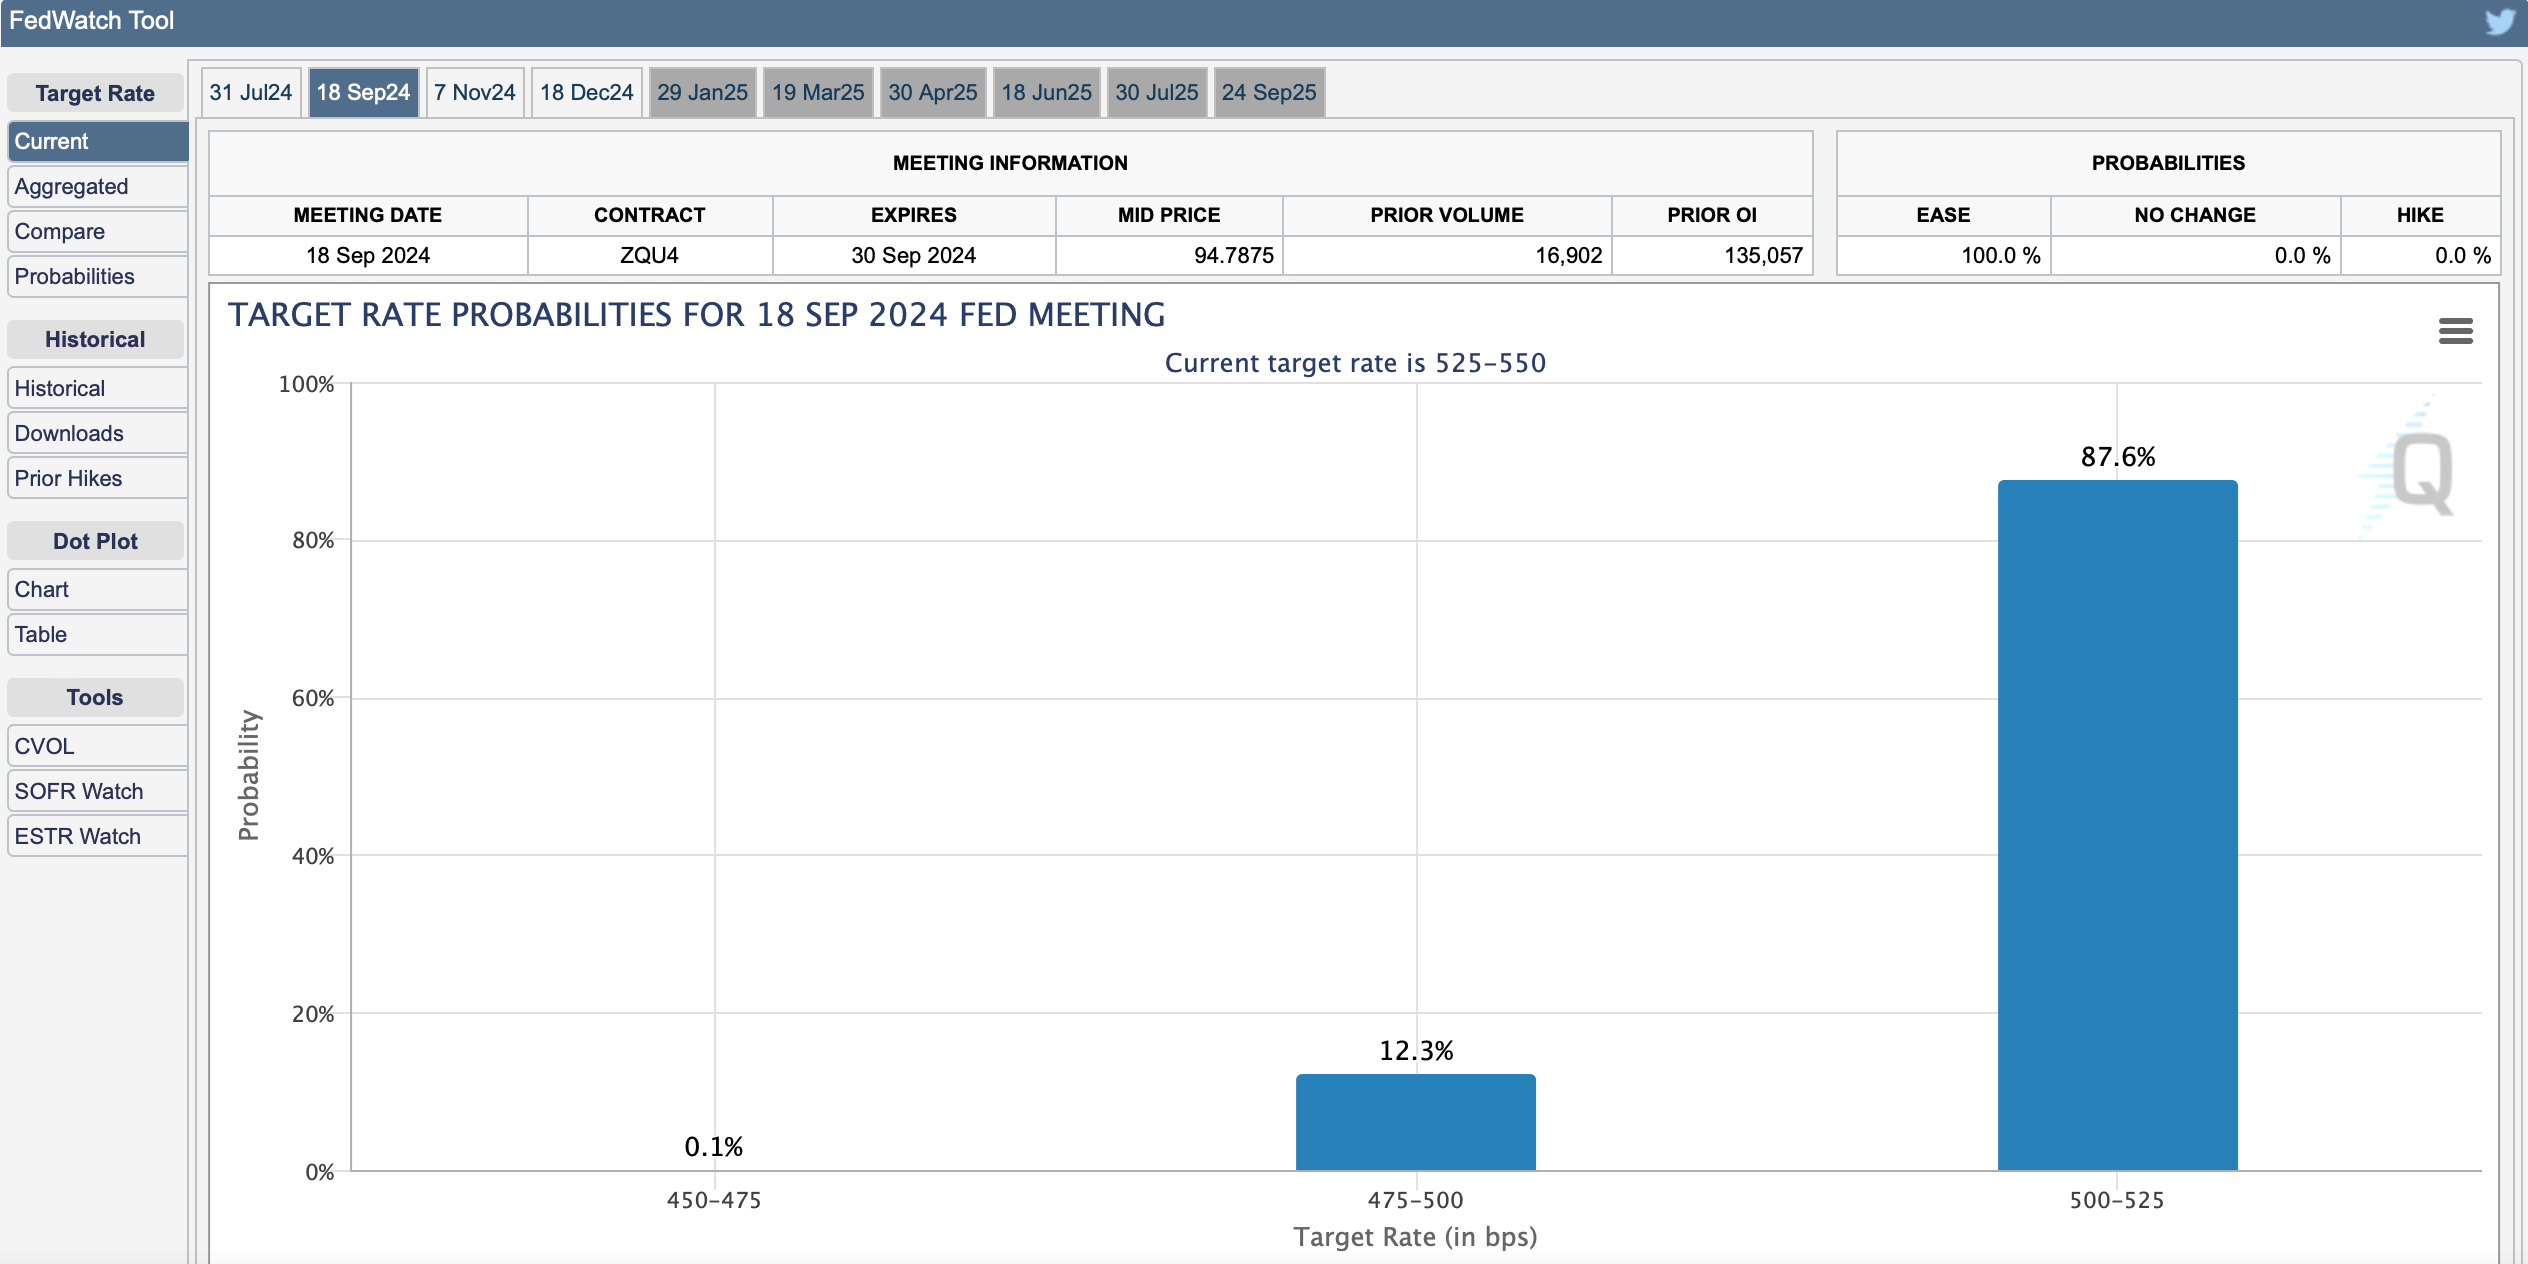
Task: Click the Twitter bird icon
Action: tap(2499, 21)
